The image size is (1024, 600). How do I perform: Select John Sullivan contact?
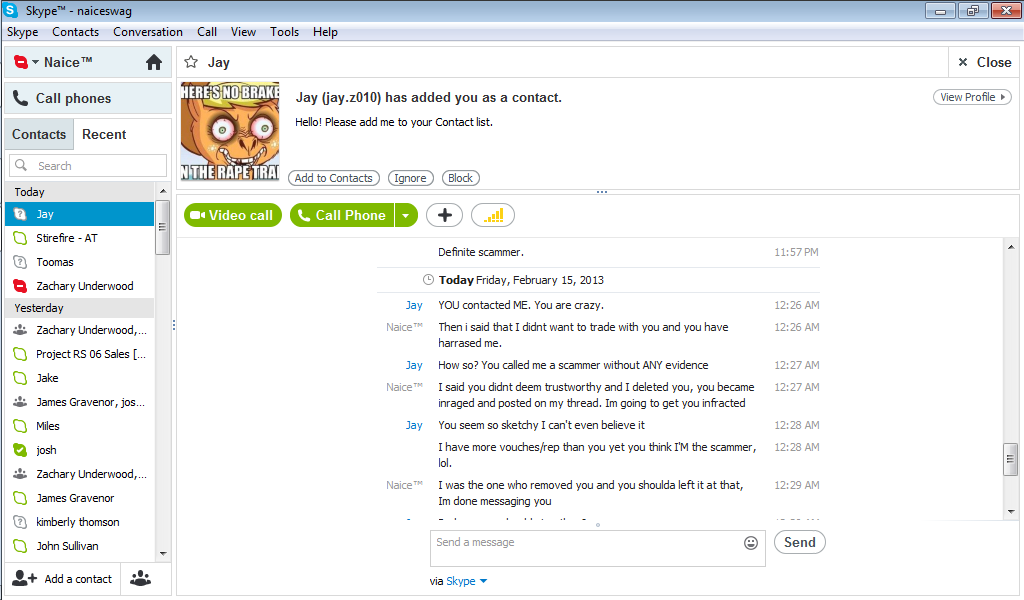pos(80,546)
